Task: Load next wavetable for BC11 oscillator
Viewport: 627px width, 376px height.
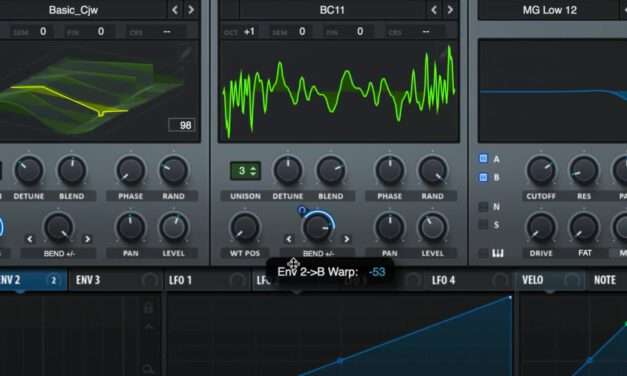Action: (x=450, y=10)
